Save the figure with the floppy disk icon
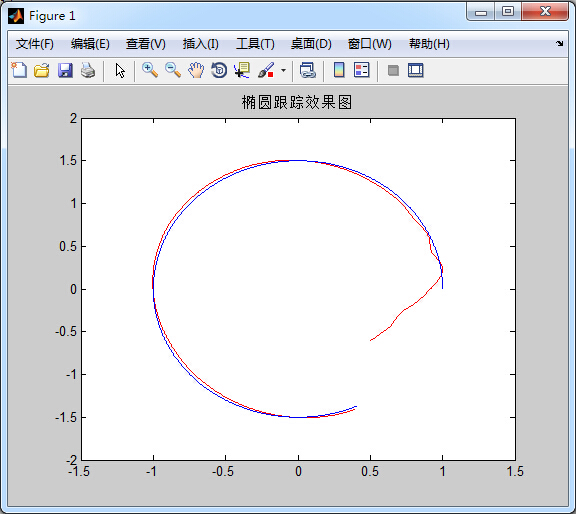The image size is (576, 514). pyautogui.click(x=65, y=70)
